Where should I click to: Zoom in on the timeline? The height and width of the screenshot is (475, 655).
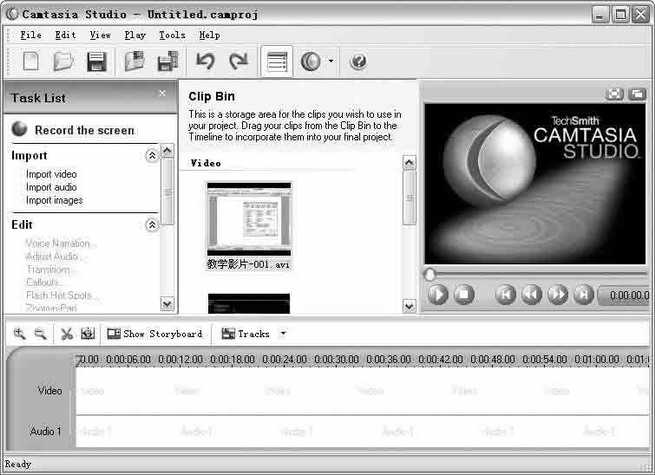pyautogui.click(x=20, y=334)
